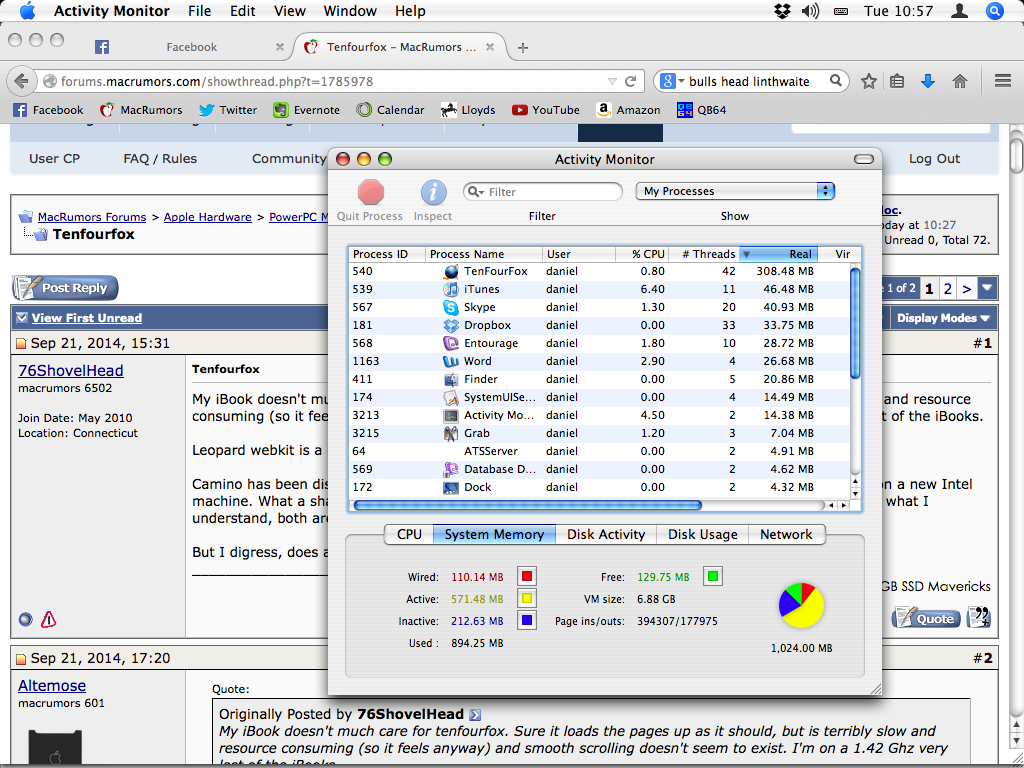Bookmark this page with the star icon

pos(869,82)
